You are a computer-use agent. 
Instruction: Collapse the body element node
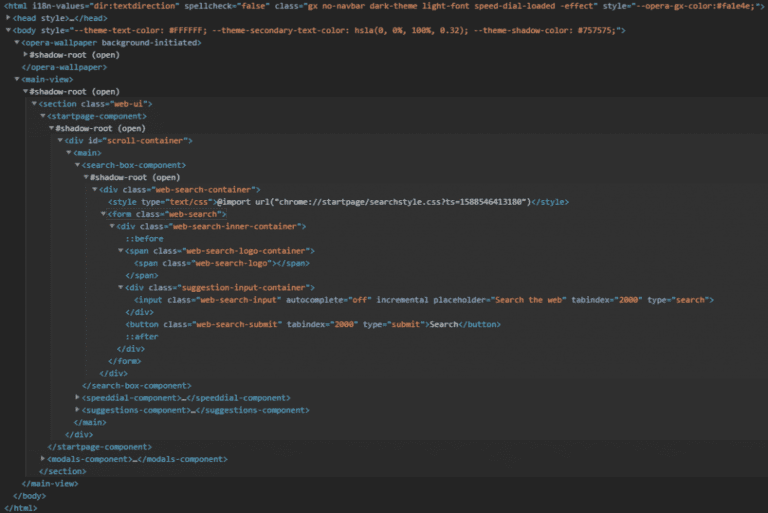pos(9,31)
